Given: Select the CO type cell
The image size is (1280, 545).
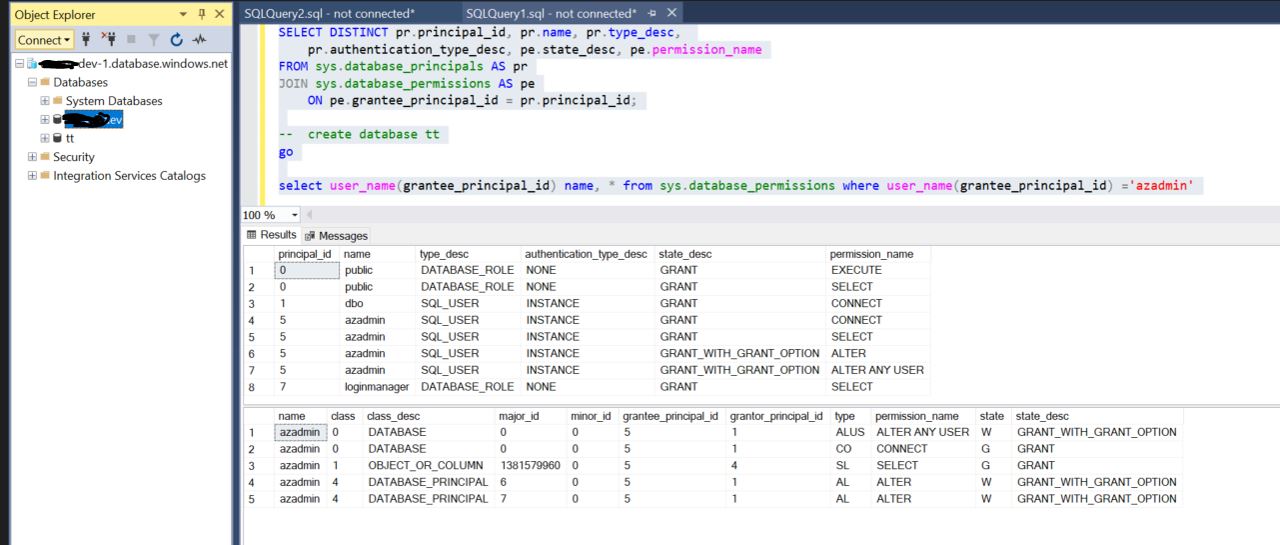Looking at the screenshot, I should [x=852, y=449].
